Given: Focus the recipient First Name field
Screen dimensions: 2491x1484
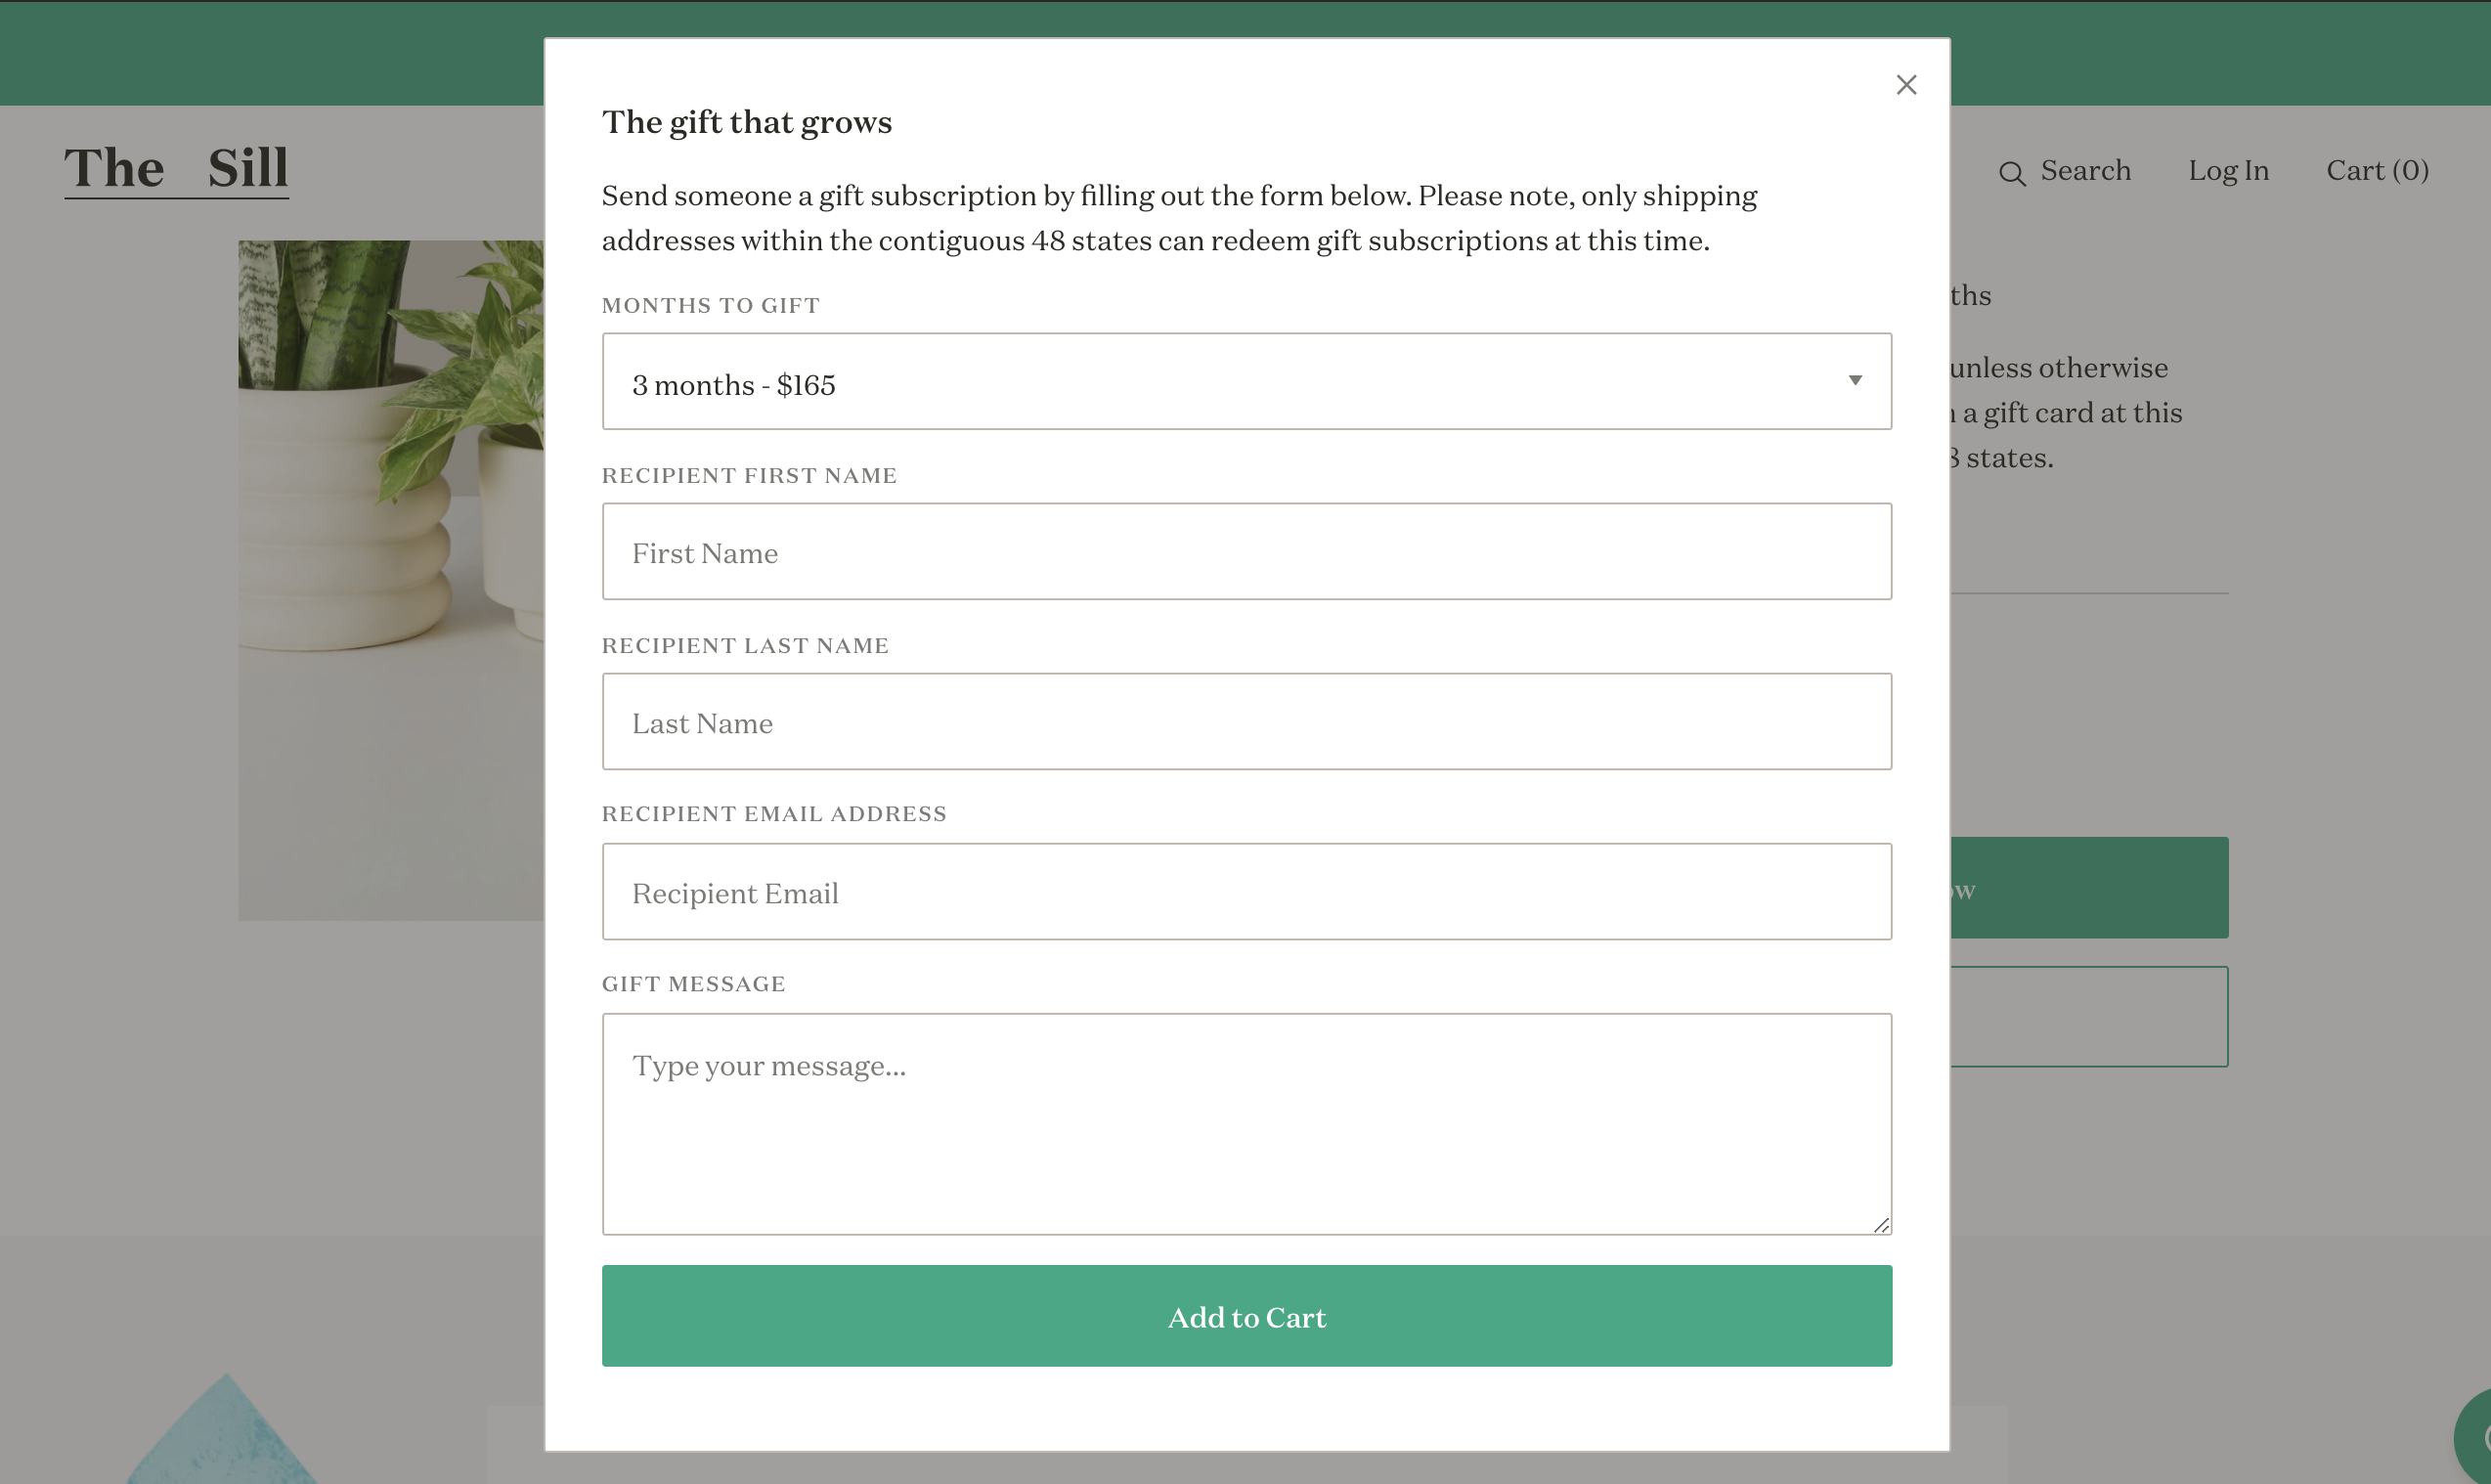Looking at the screenshot, I should [1246, 552].
